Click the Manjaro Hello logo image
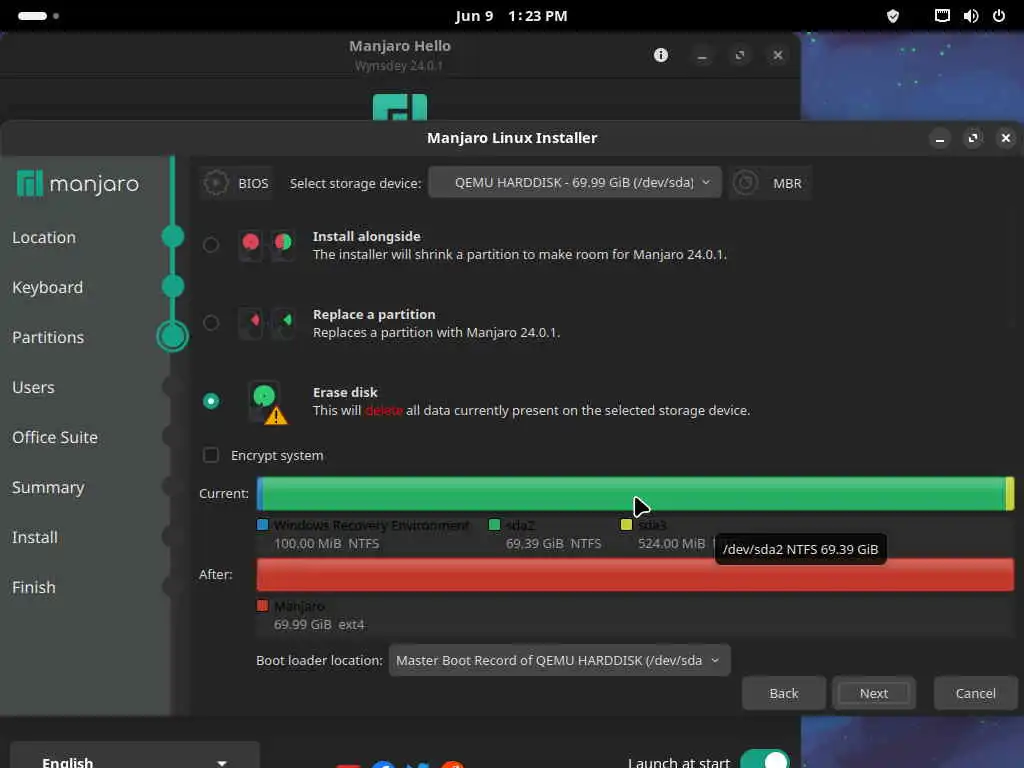The image size is (1024, 768). click(400, 107)
